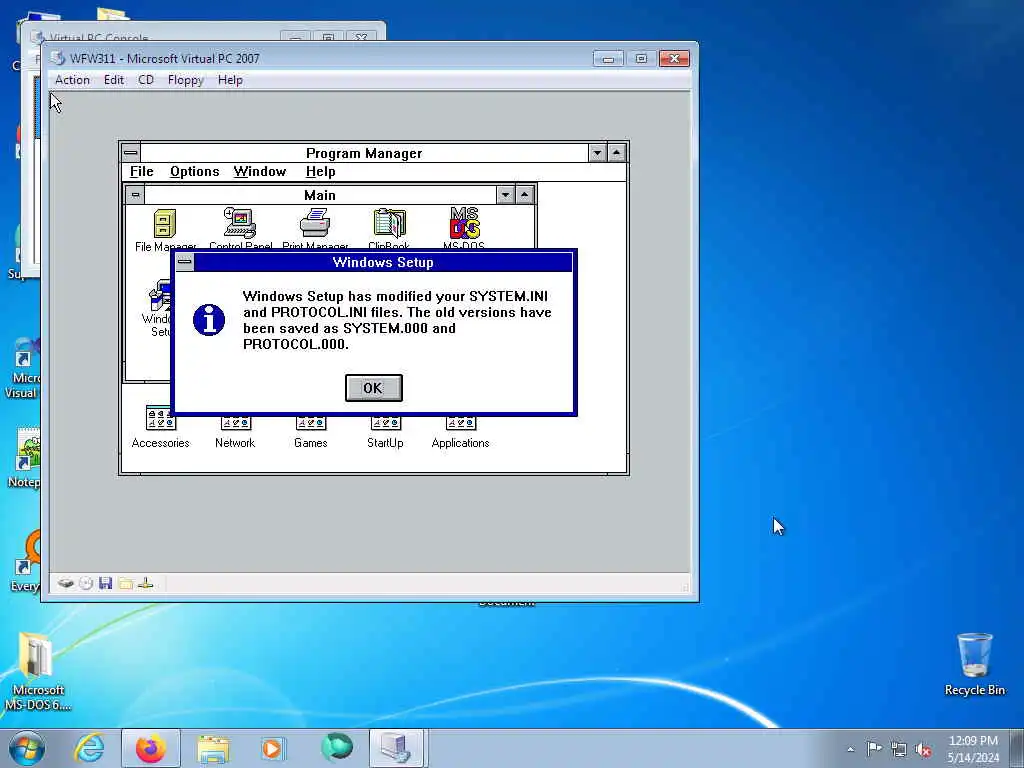Close the WFW311 Virtual PC window

[x=674, y=59]
